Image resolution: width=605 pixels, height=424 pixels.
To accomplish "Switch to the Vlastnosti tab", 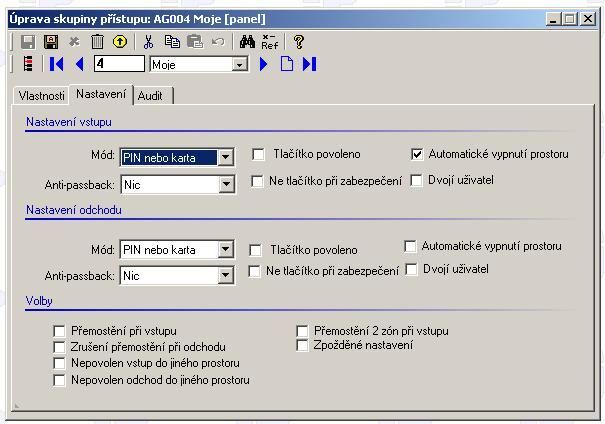I will (42, 95).
